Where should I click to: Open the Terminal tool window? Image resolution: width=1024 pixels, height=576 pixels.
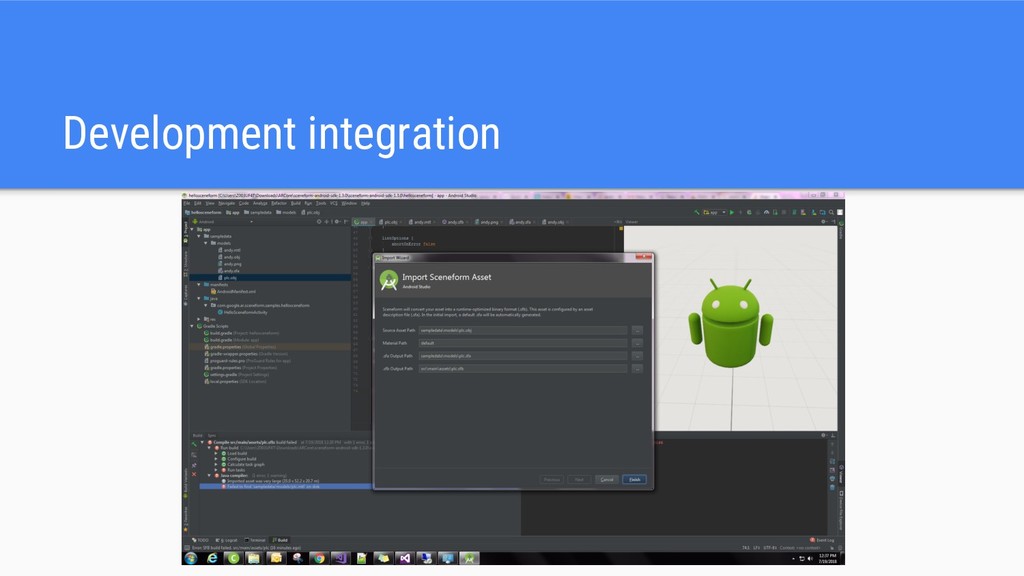[x=255, y=540]
